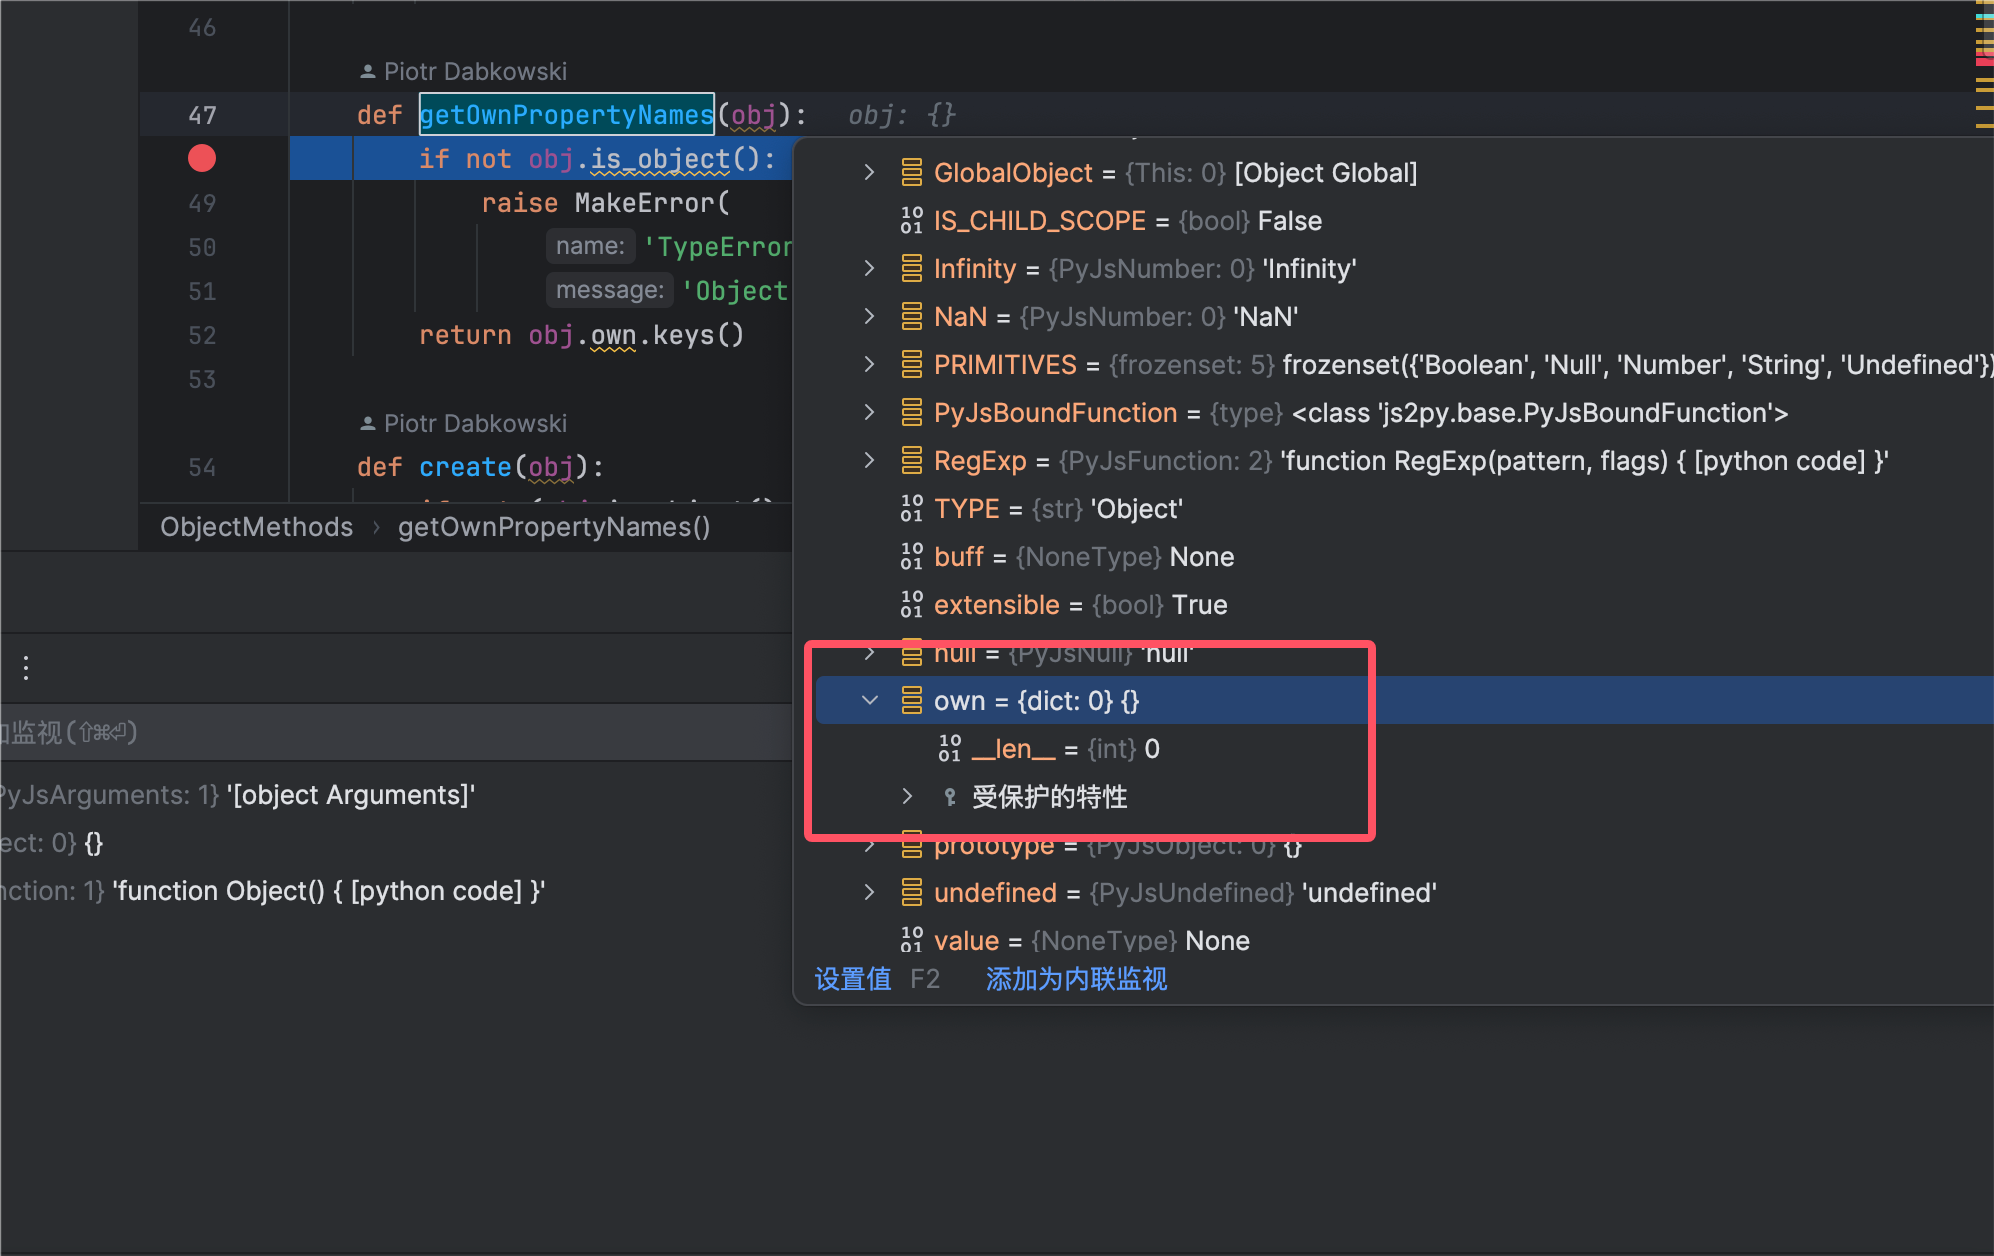This screenshot has height=1256, width=1994.
Task: Click the error stripe marks on the editor scrollbar
Action: coord(1984,60)
